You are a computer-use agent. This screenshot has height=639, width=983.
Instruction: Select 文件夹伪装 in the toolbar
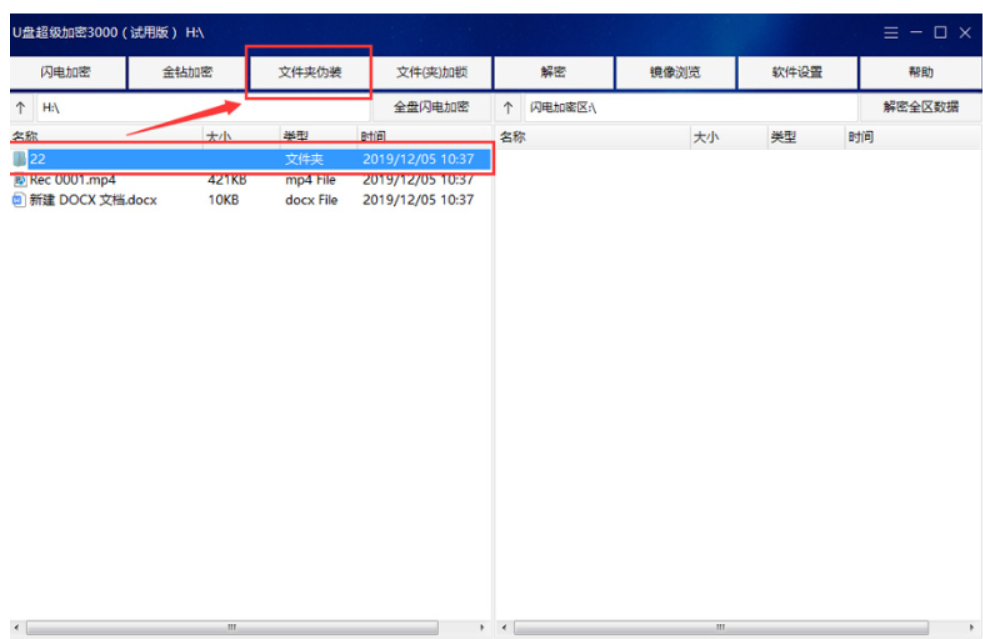pyautogui.click(x=309, y=73)
